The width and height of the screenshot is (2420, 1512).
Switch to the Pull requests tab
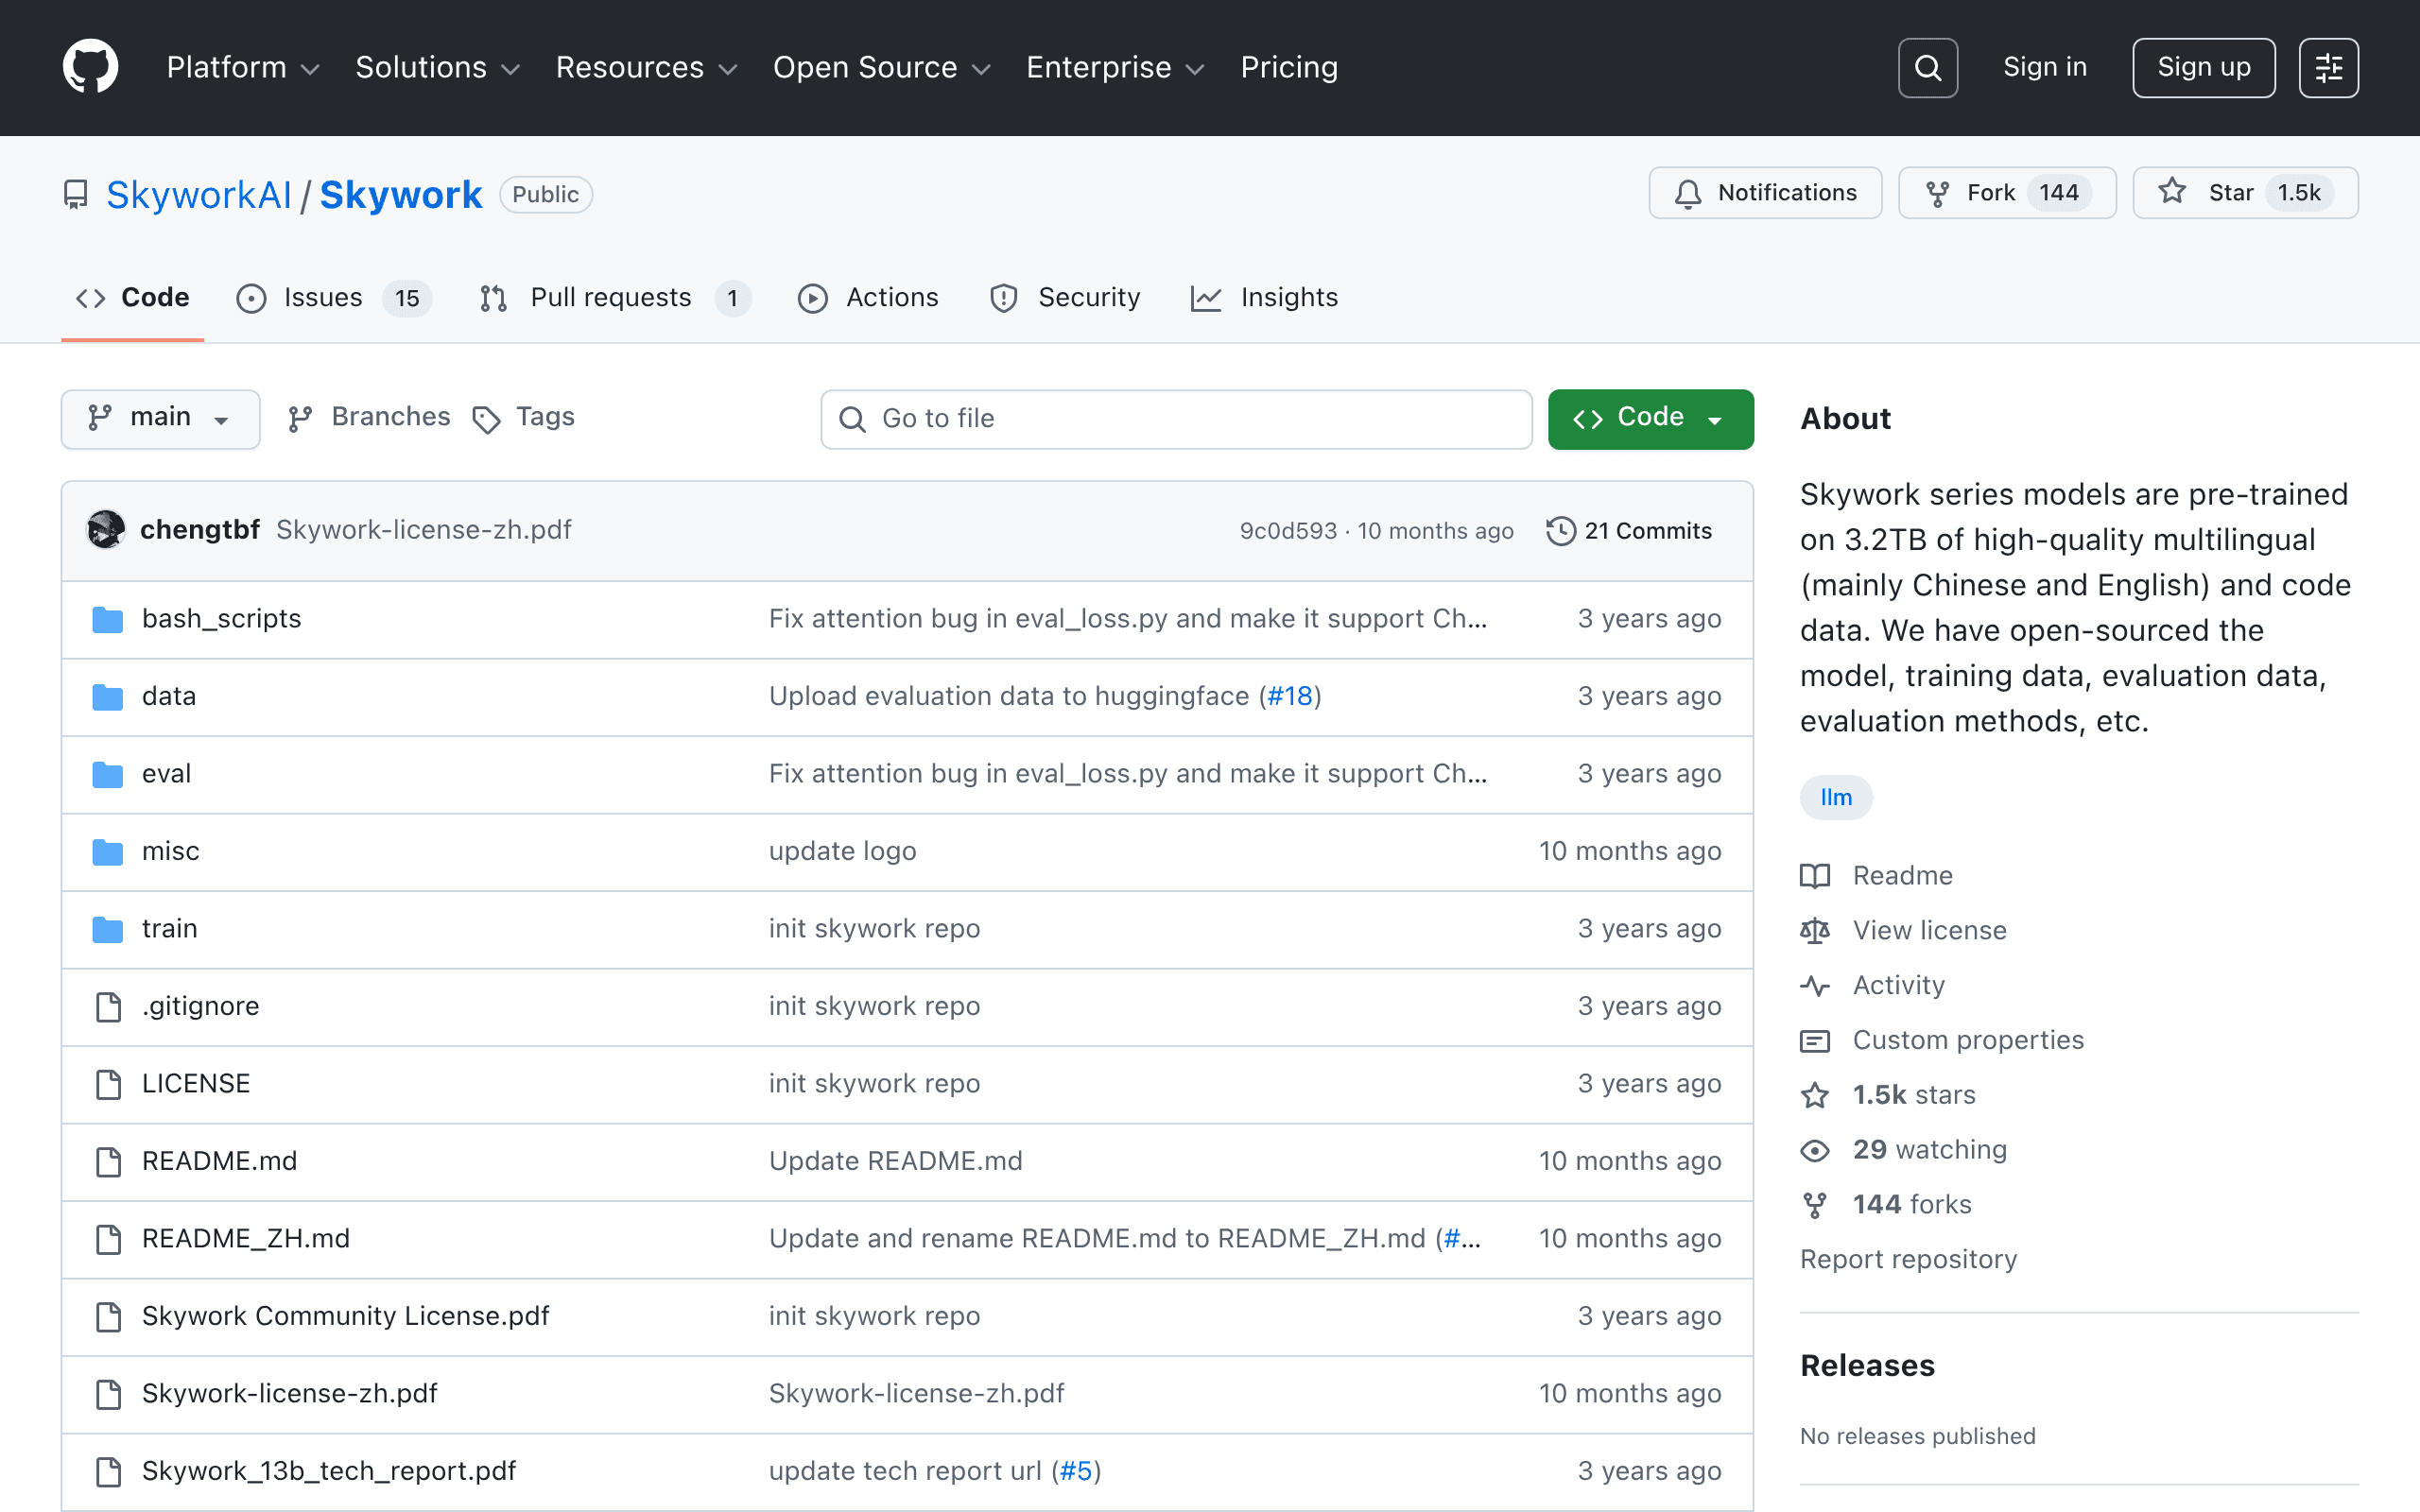click(614, 298)
